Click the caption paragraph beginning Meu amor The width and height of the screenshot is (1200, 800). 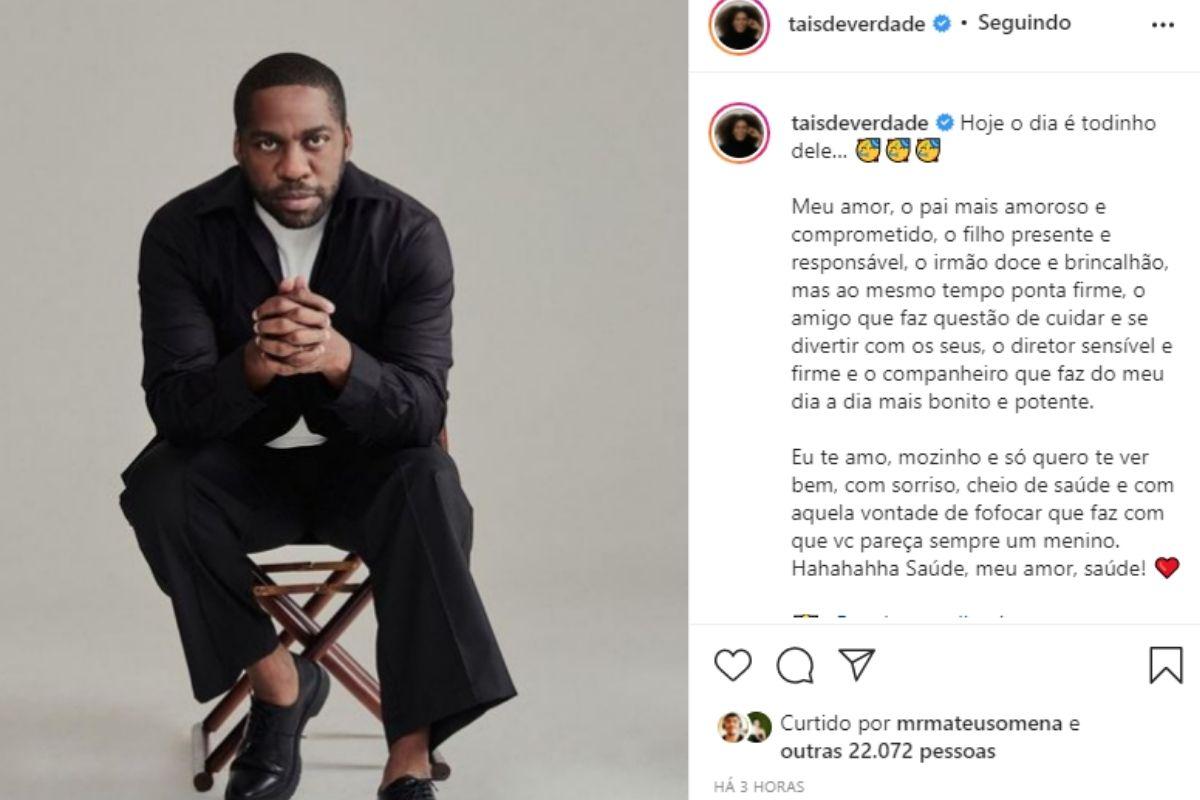click(x=981, y=305)
